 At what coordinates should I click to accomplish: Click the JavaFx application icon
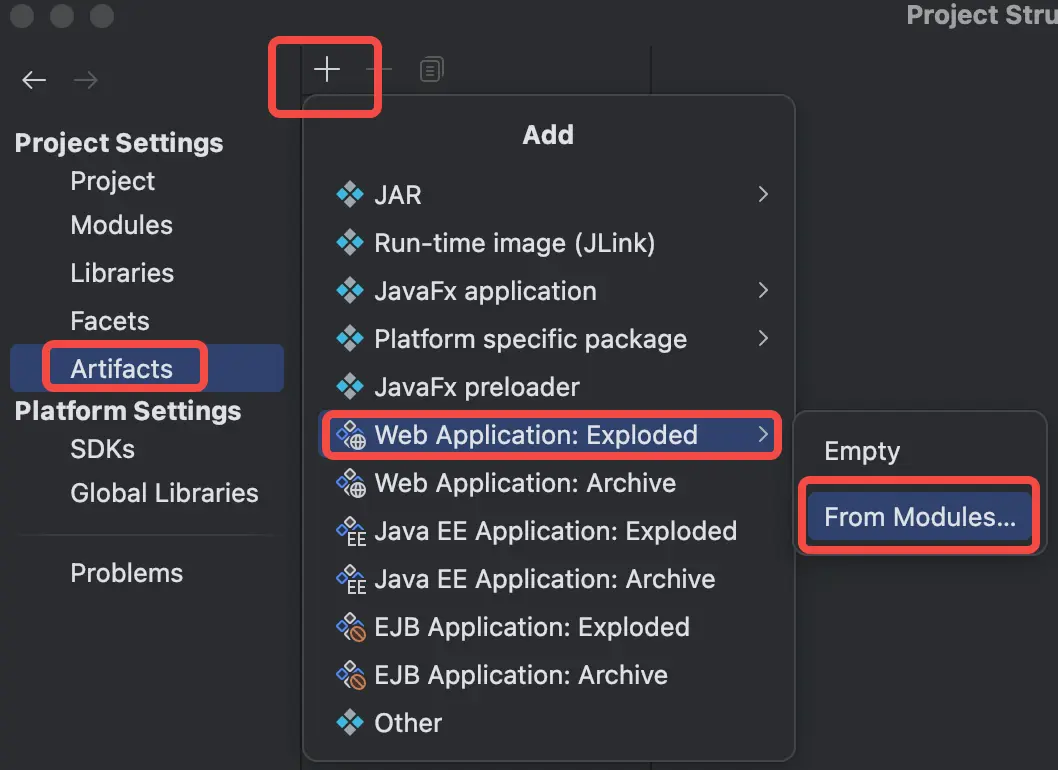[350, 291]
